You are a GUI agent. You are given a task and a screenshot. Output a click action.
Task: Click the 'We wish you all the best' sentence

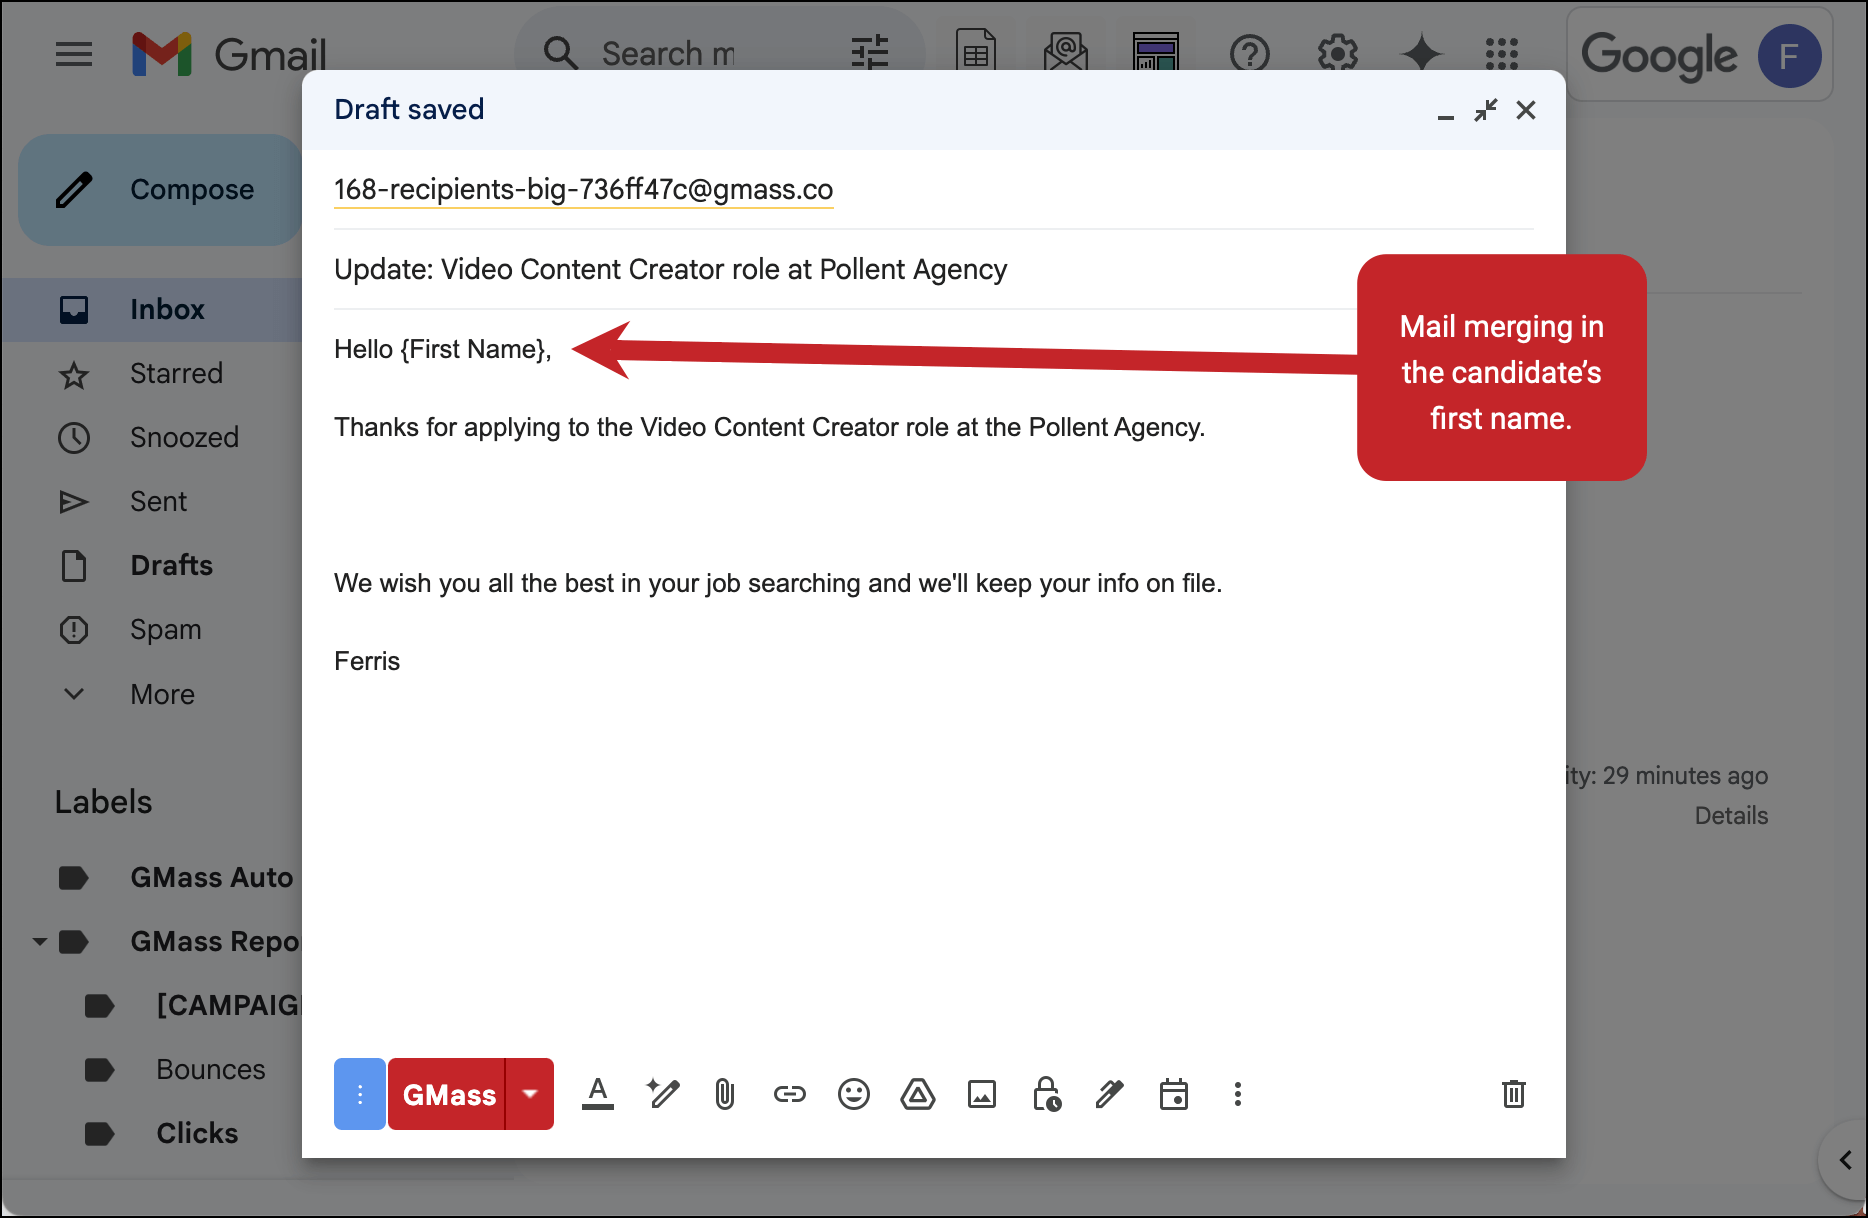click(778, 583)
